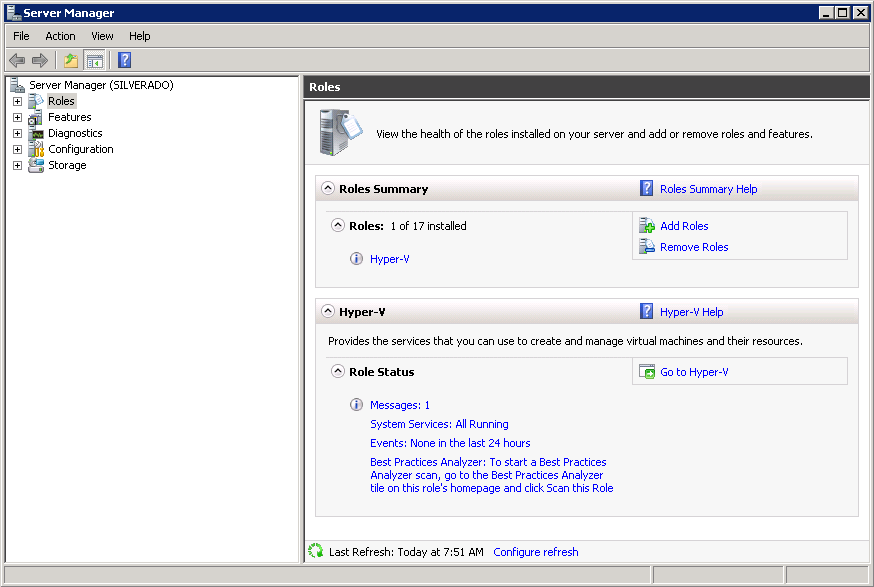
Task: Maximize the Server Manager window
Action: coord(843,12)
